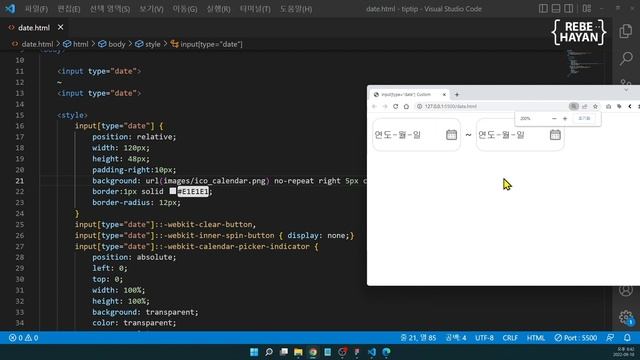Select the HTML language mode
This screenshot has height=360, width=640.
pyautogui.click(x=536, y=338)
